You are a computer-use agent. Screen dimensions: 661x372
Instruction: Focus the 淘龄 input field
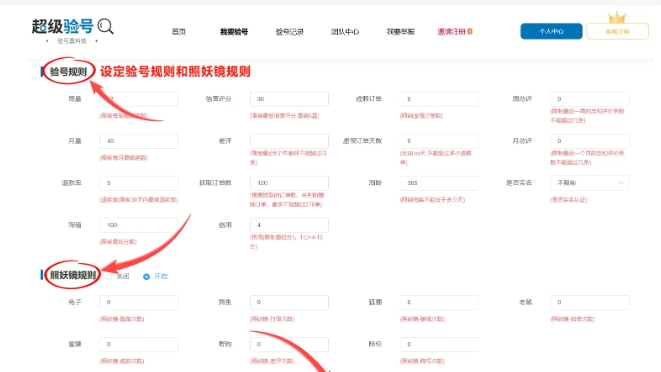point(439,183)
